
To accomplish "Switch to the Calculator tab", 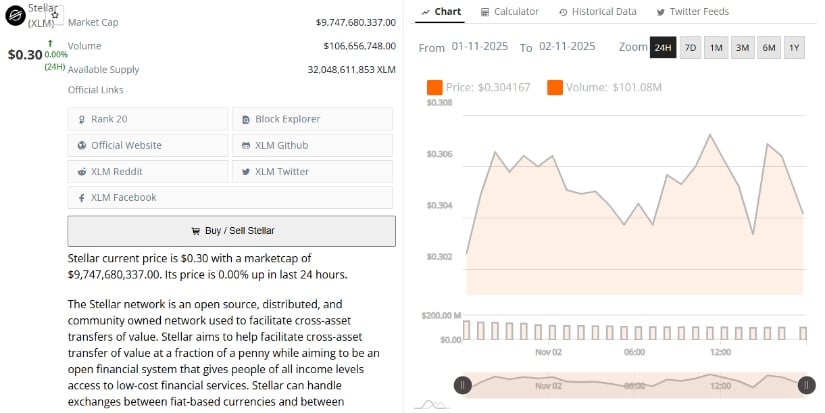I will pyautogui.click(x=509, y=12).
